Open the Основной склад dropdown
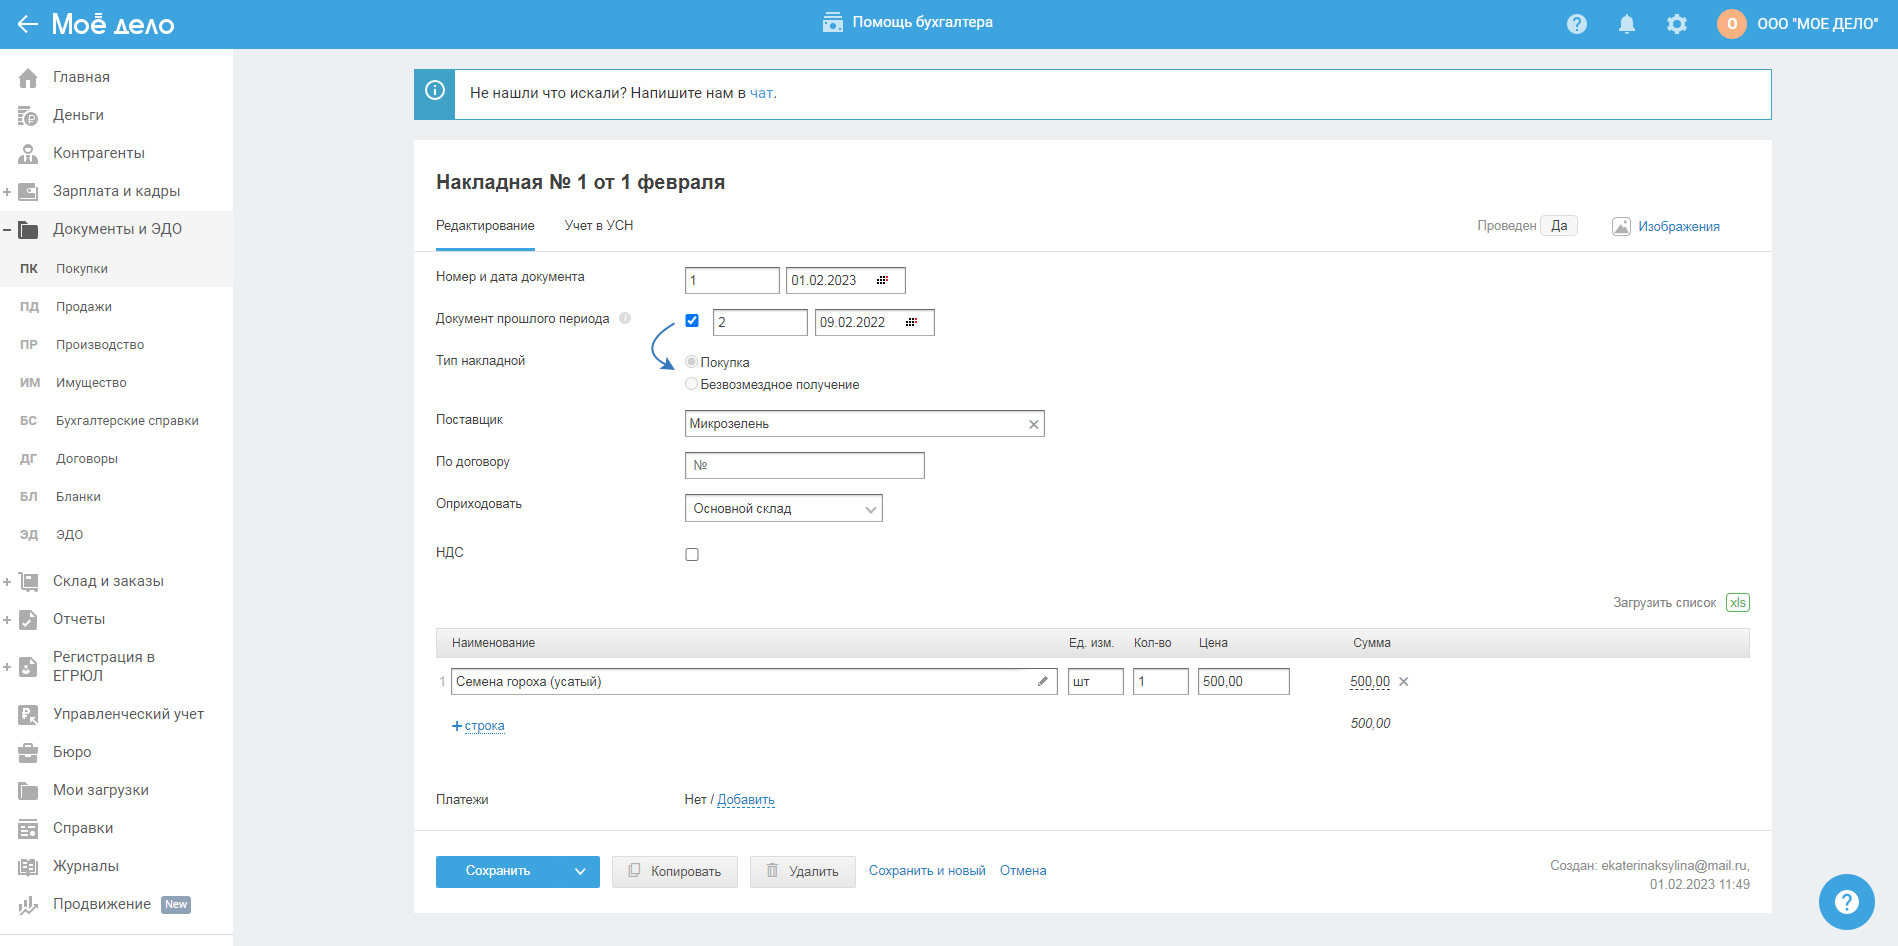Viewport: 1898px width, 946px height. click(x=783, y=508)
